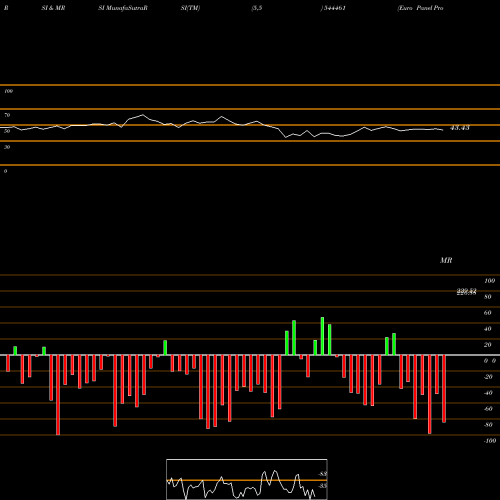The image size is (500, 500).
Task: Click the 'MR' label above lower chart
Action: point(446,260)
